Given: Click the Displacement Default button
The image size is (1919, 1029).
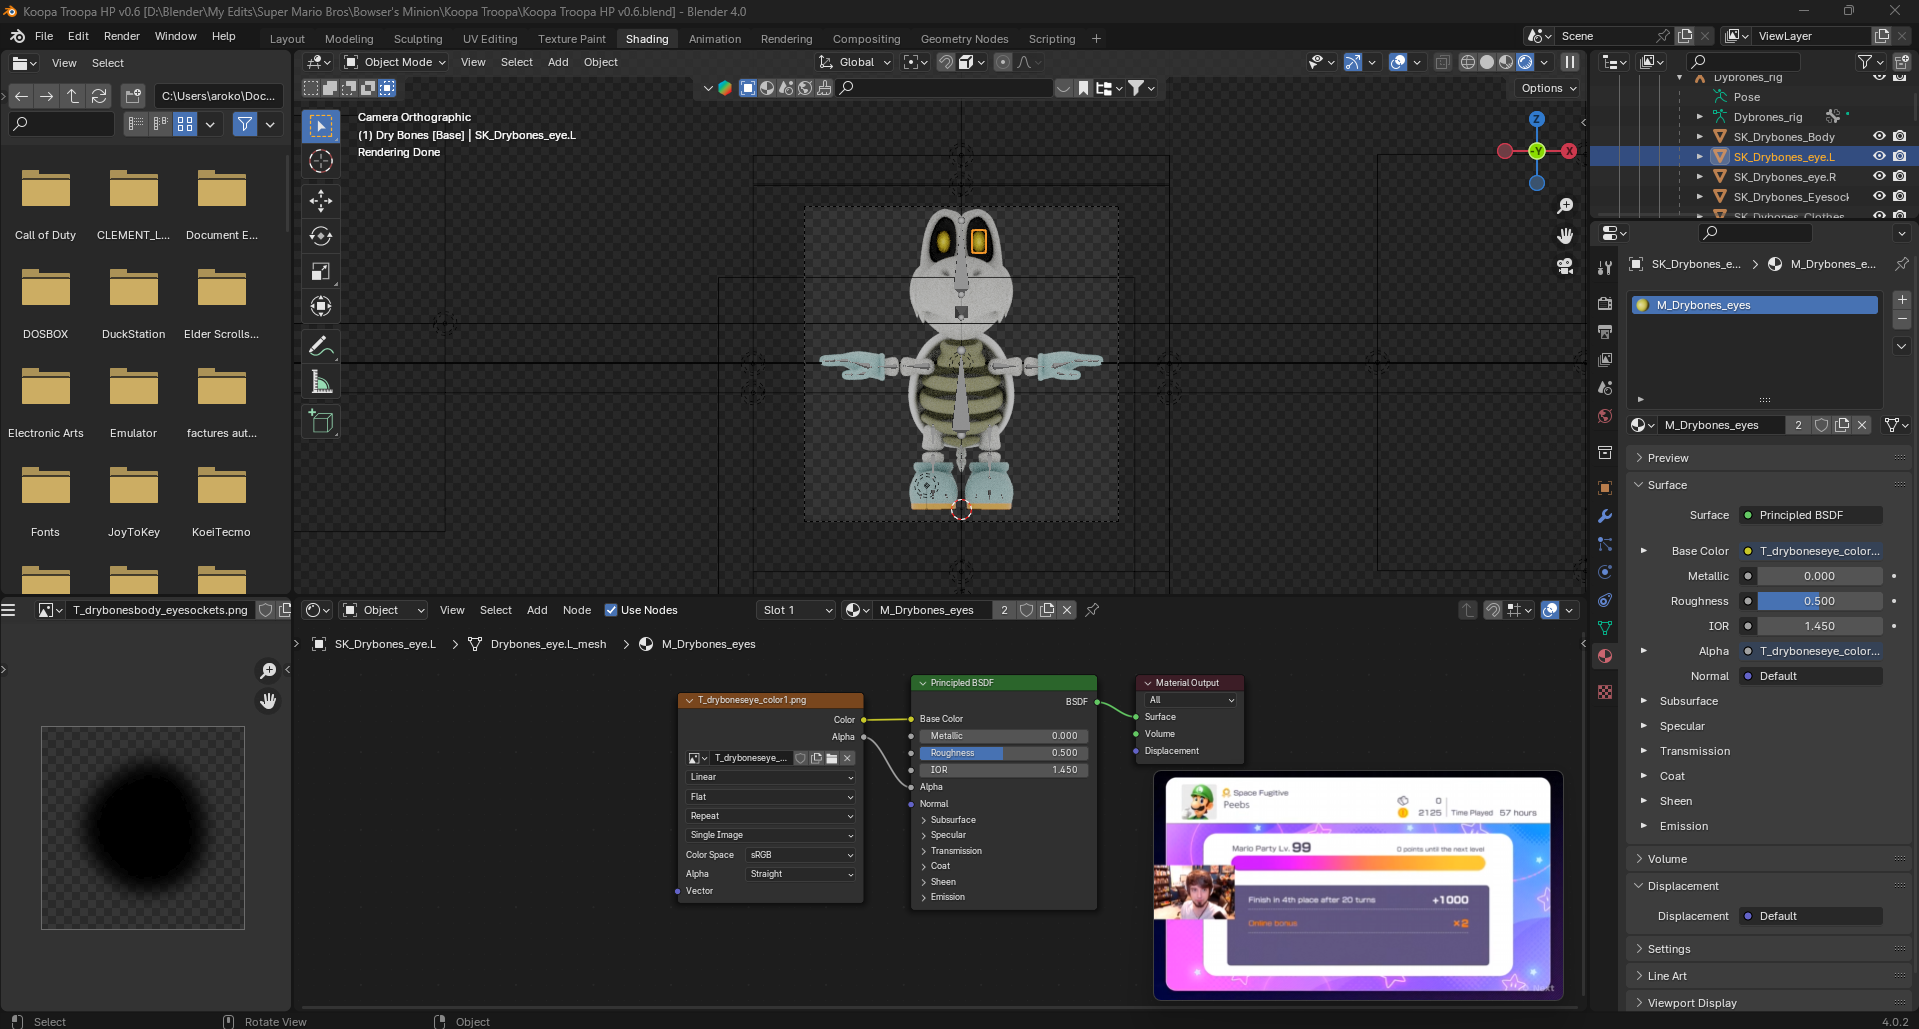Looking at the screenshot, I should 1811,916.
